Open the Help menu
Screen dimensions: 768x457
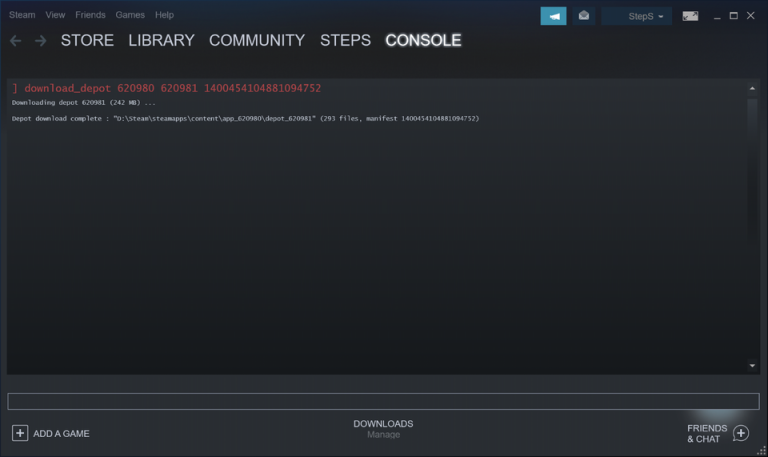pos(164,15)
